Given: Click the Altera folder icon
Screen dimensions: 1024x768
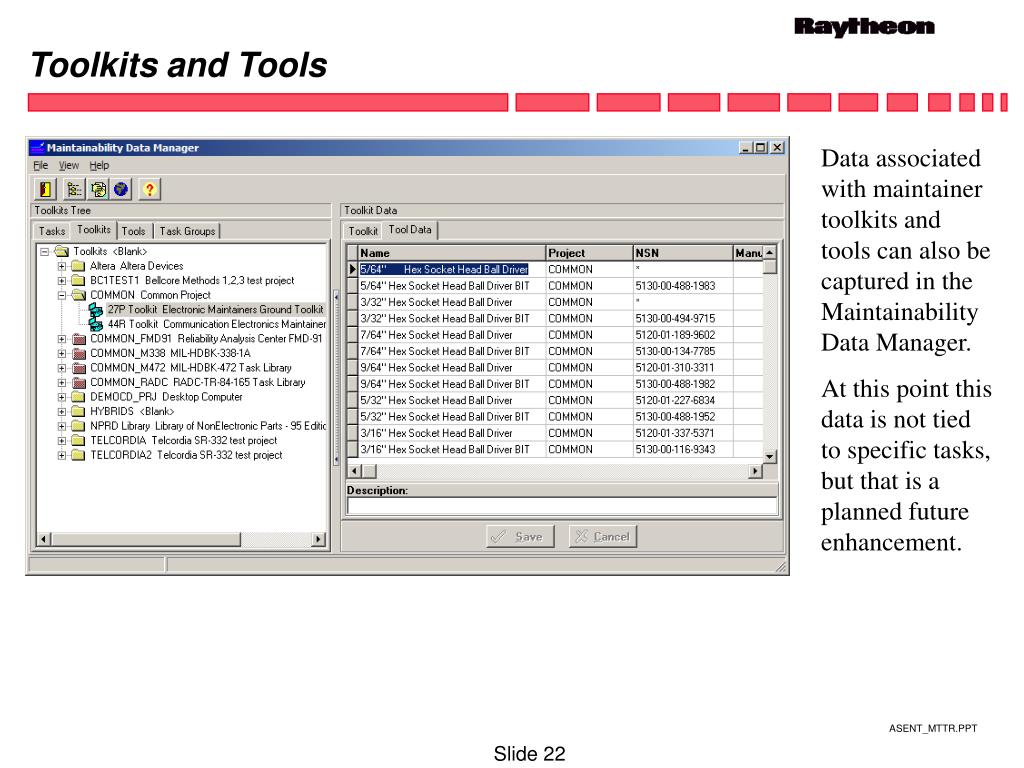Looking at the screenshot, I should point(78,266).
